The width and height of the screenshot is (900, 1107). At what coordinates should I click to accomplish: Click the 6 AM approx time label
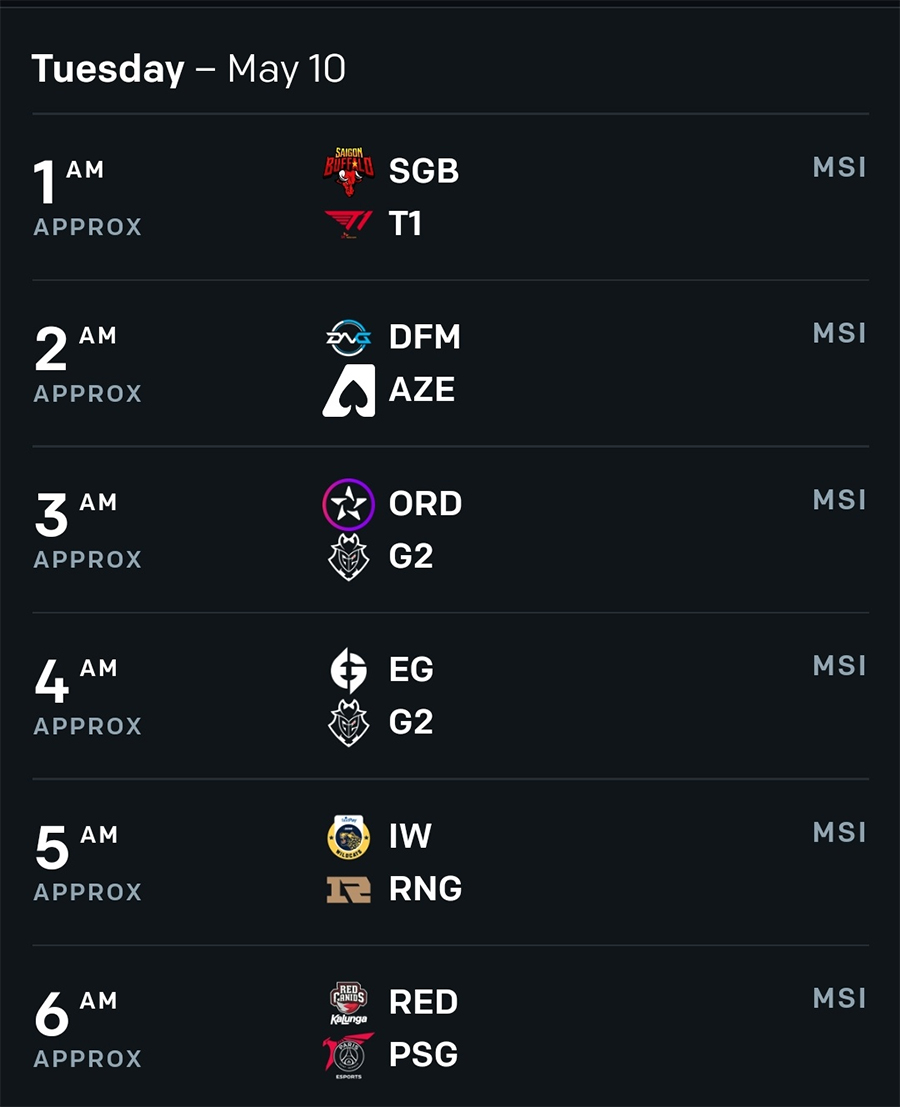pos(88,1029)
